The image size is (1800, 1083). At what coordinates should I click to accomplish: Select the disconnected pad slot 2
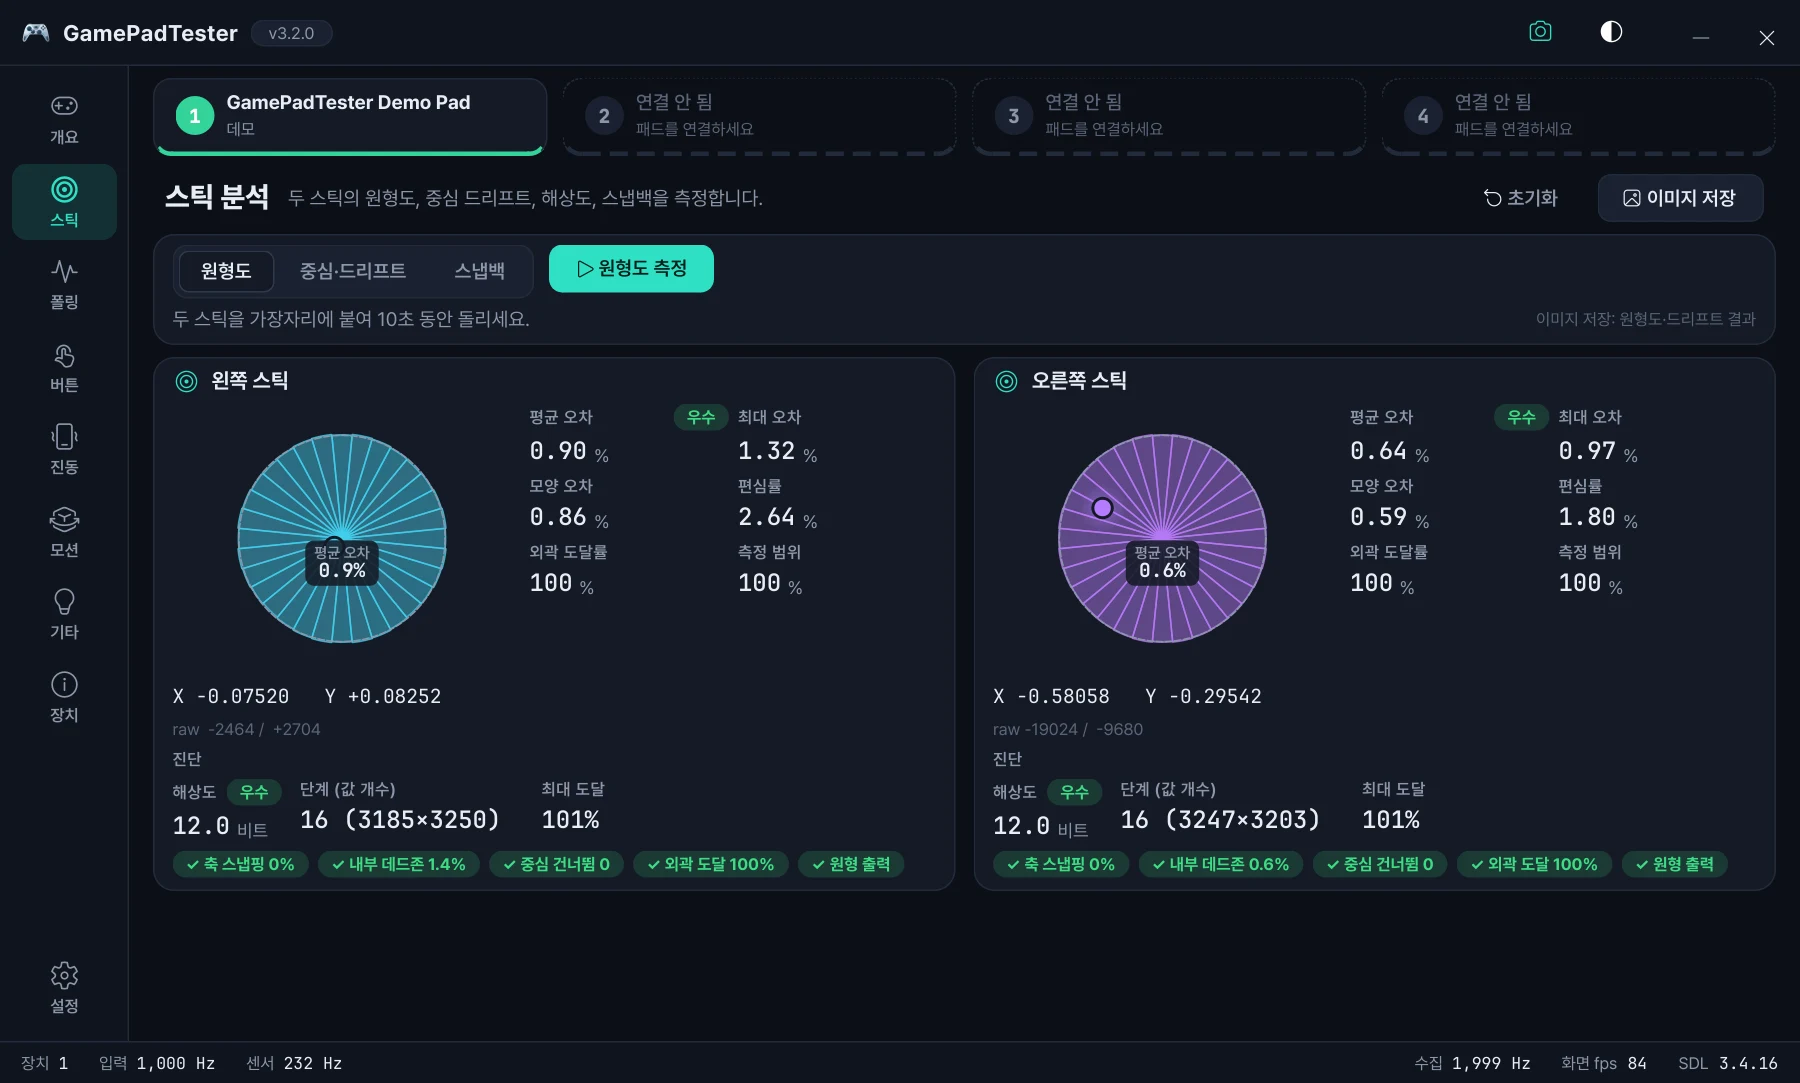point(760,116)
